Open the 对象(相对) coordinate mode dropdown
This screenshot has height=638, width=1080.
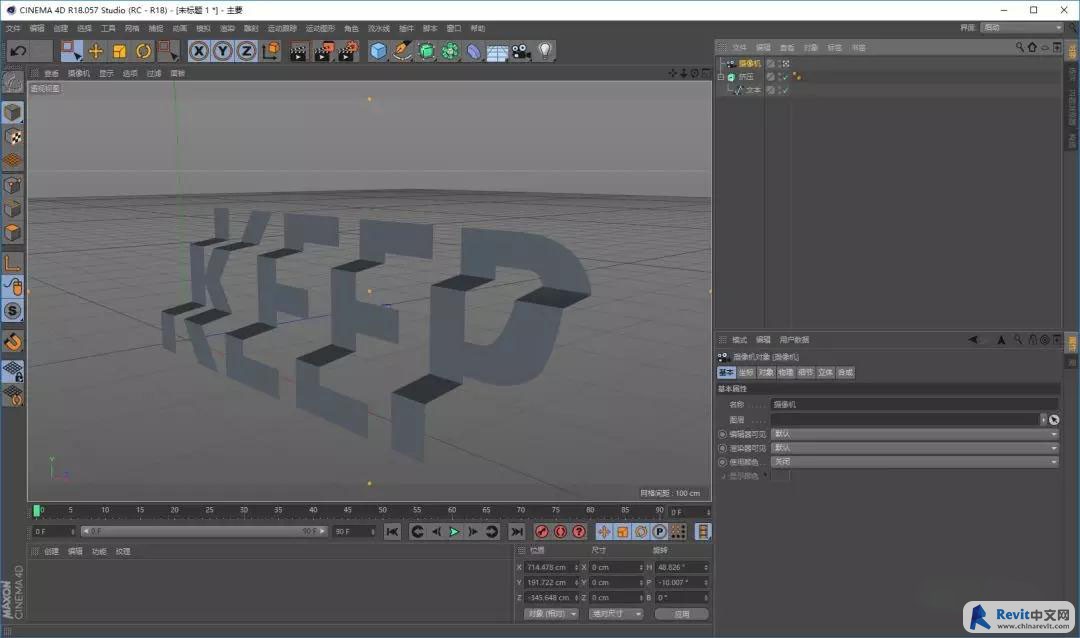[550, 613]
